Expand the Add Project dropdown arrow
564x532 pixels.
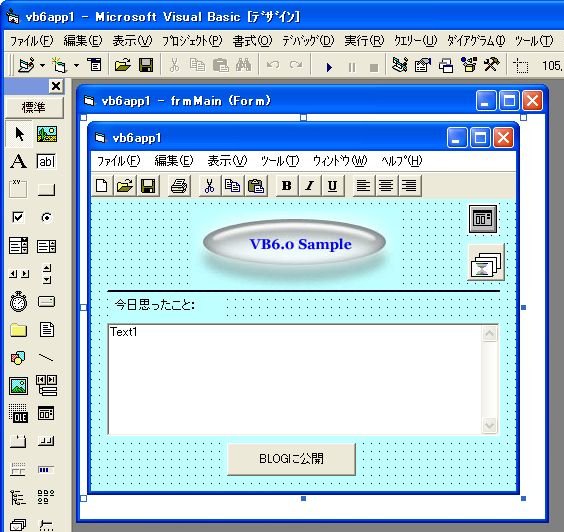tap(42, 65)
